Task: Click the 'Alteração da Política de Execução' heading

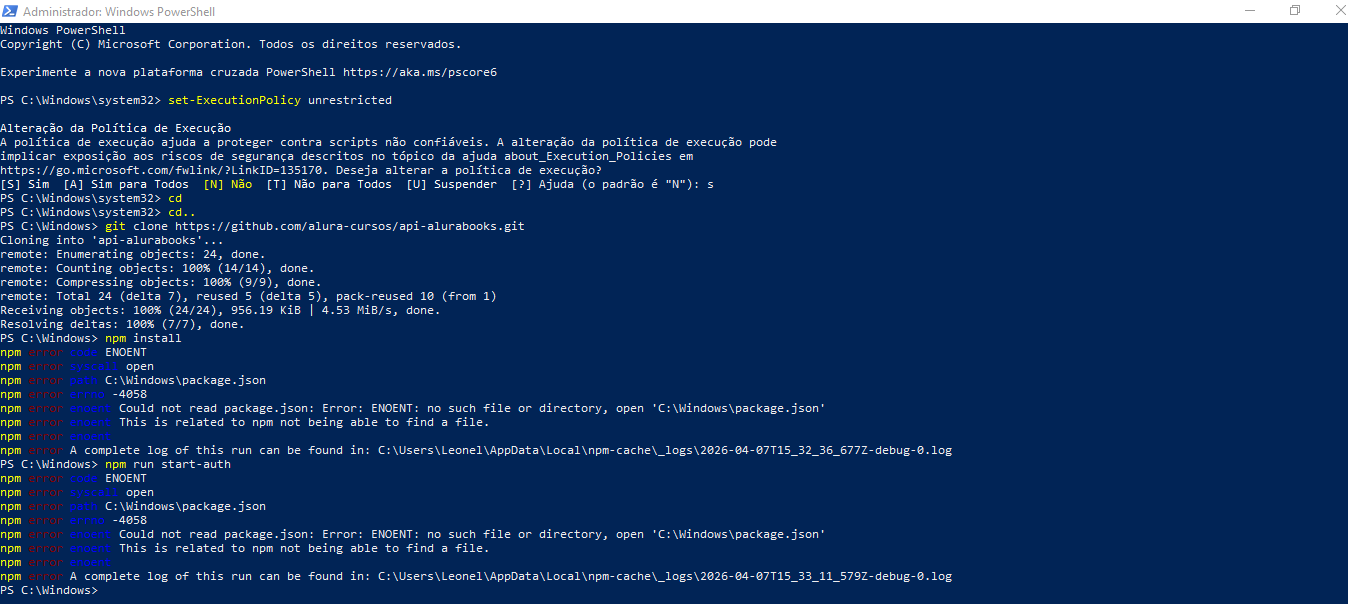Action: pyautogui.click(x=115, y=128)
